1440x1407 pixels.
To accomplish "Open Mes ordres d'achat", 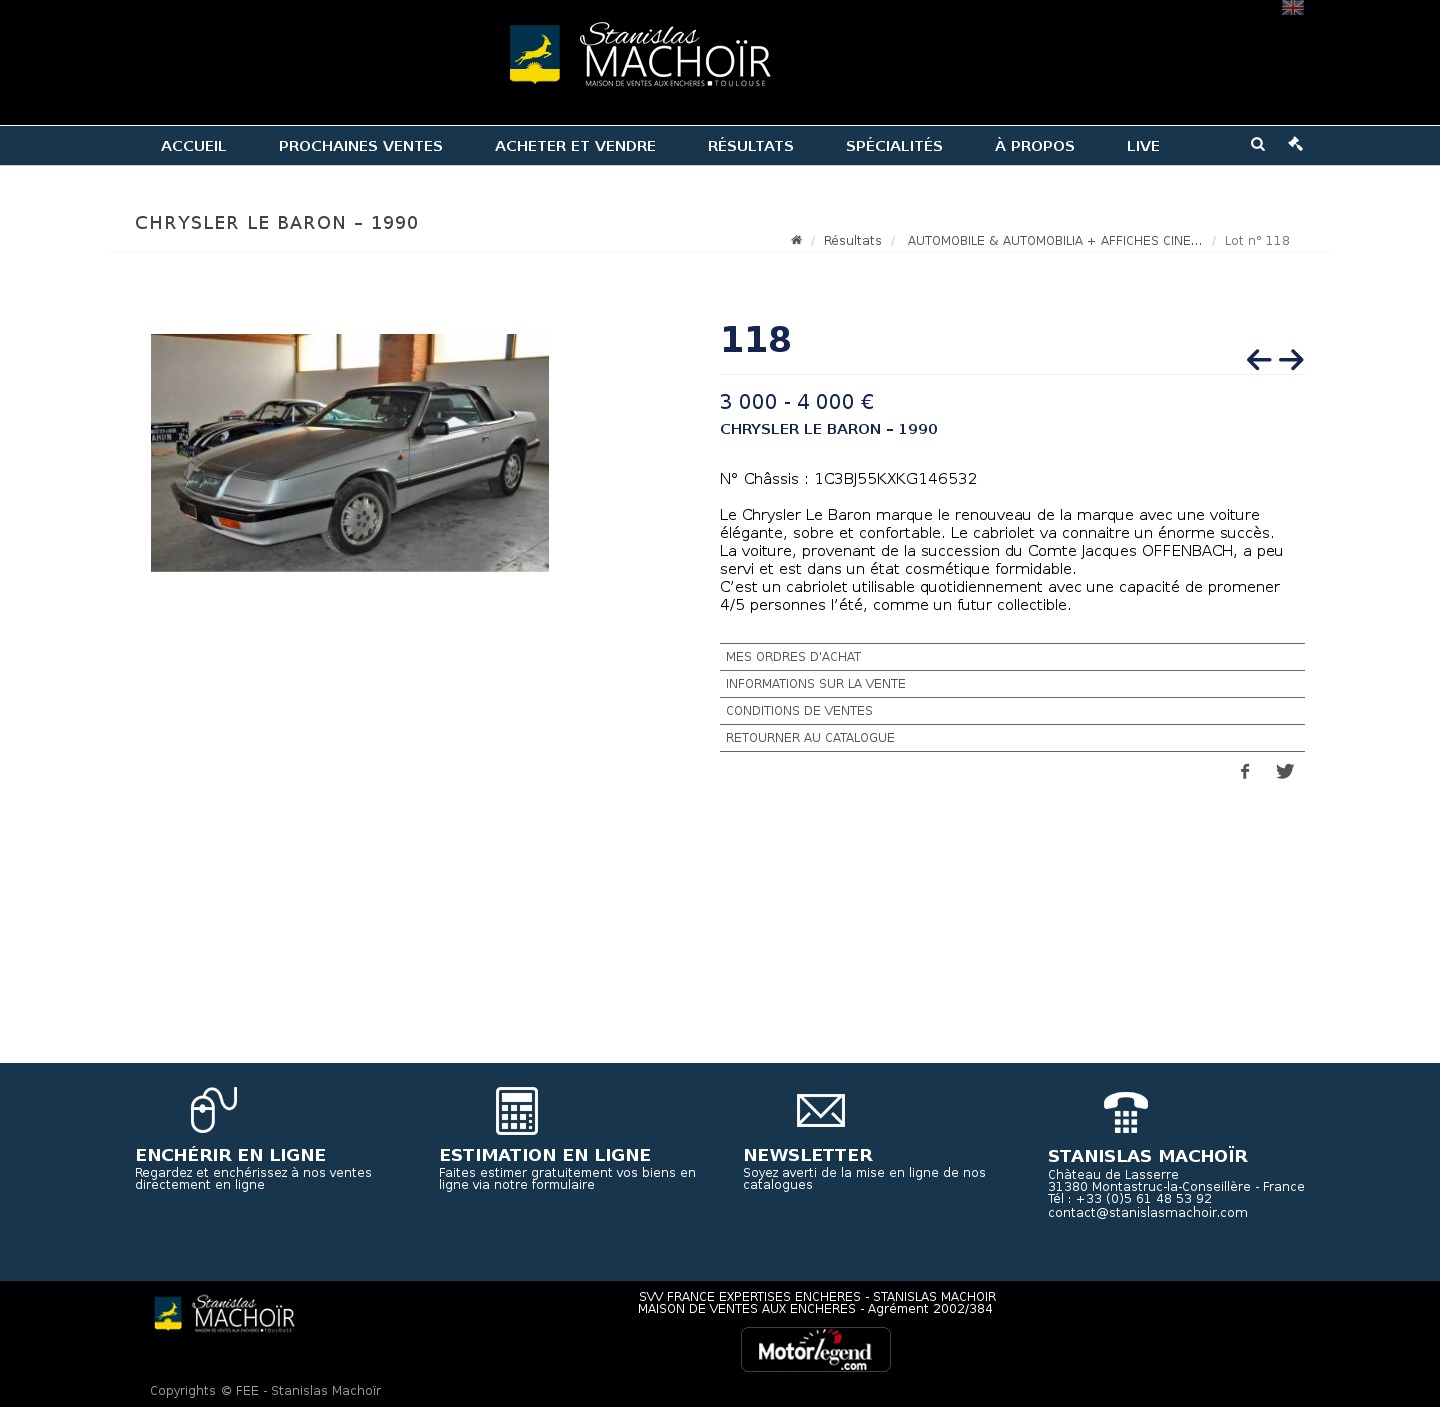I will (1012, 657).
